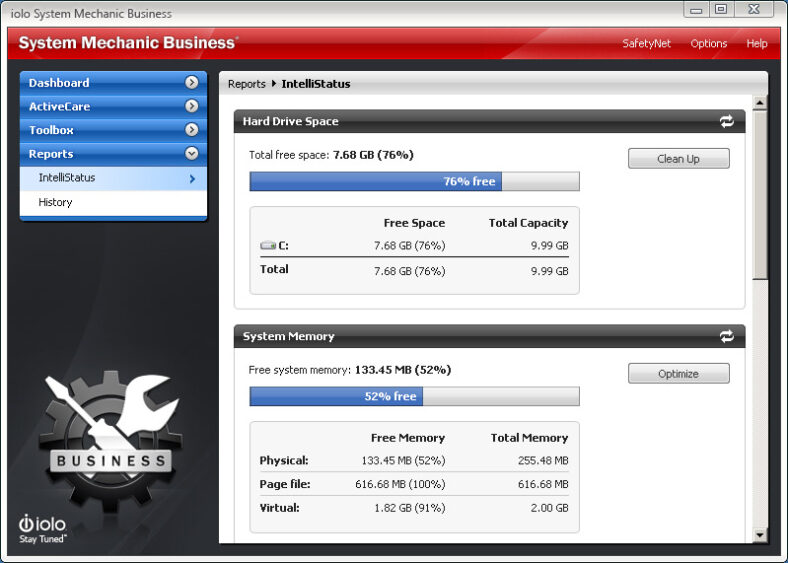This screenshot has height=563, width=788.
Task: Collapse the Reports section chevron
Action: tap(191, 153)
